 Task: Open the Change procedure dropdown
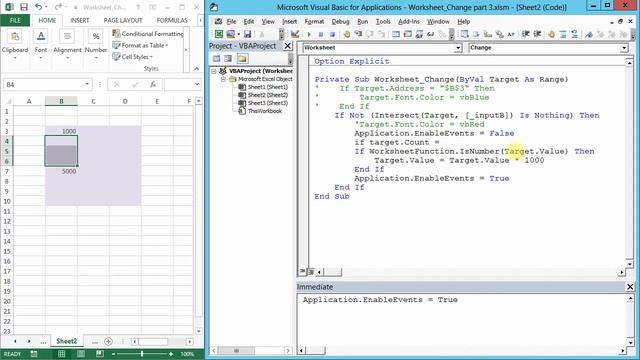pyautogui.click(x=624, y=48)
